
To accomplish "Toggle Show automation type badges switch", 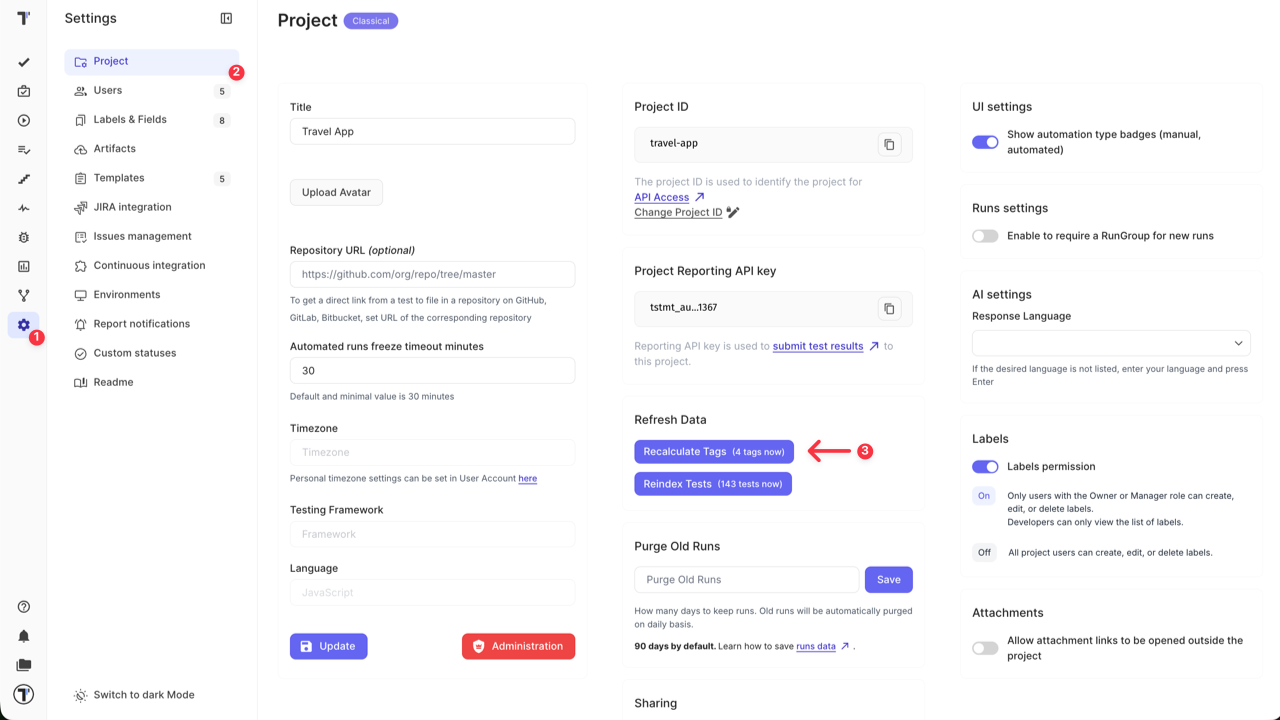I will coord(985,142).
